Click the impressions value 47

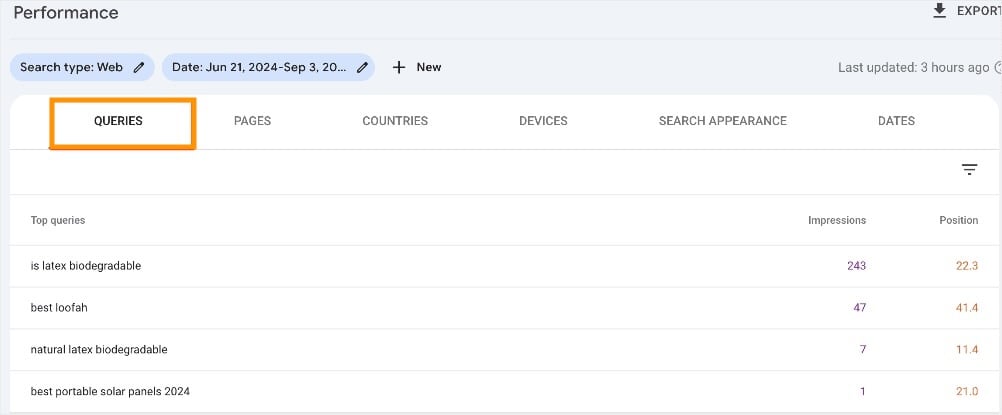859,308
